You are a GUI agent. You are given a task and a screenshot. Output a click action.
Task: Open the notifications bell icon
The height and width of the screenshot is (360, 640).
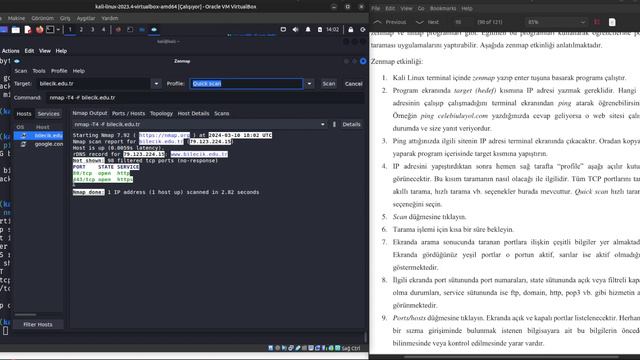click(308, 29)
